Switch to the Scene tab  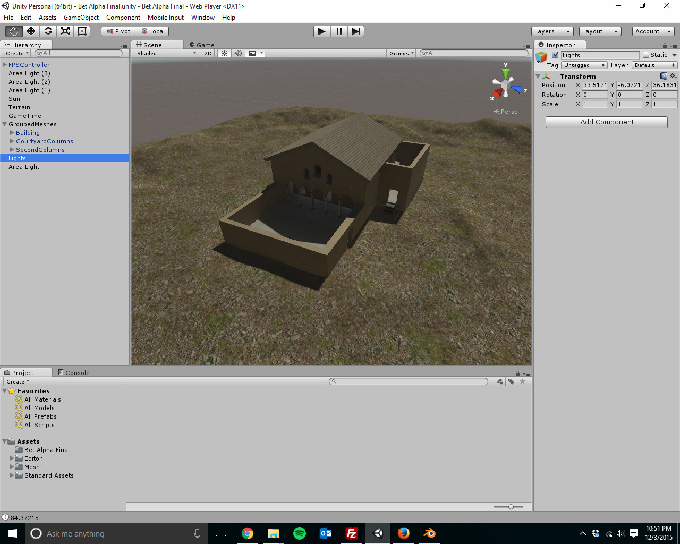point(157,45)
